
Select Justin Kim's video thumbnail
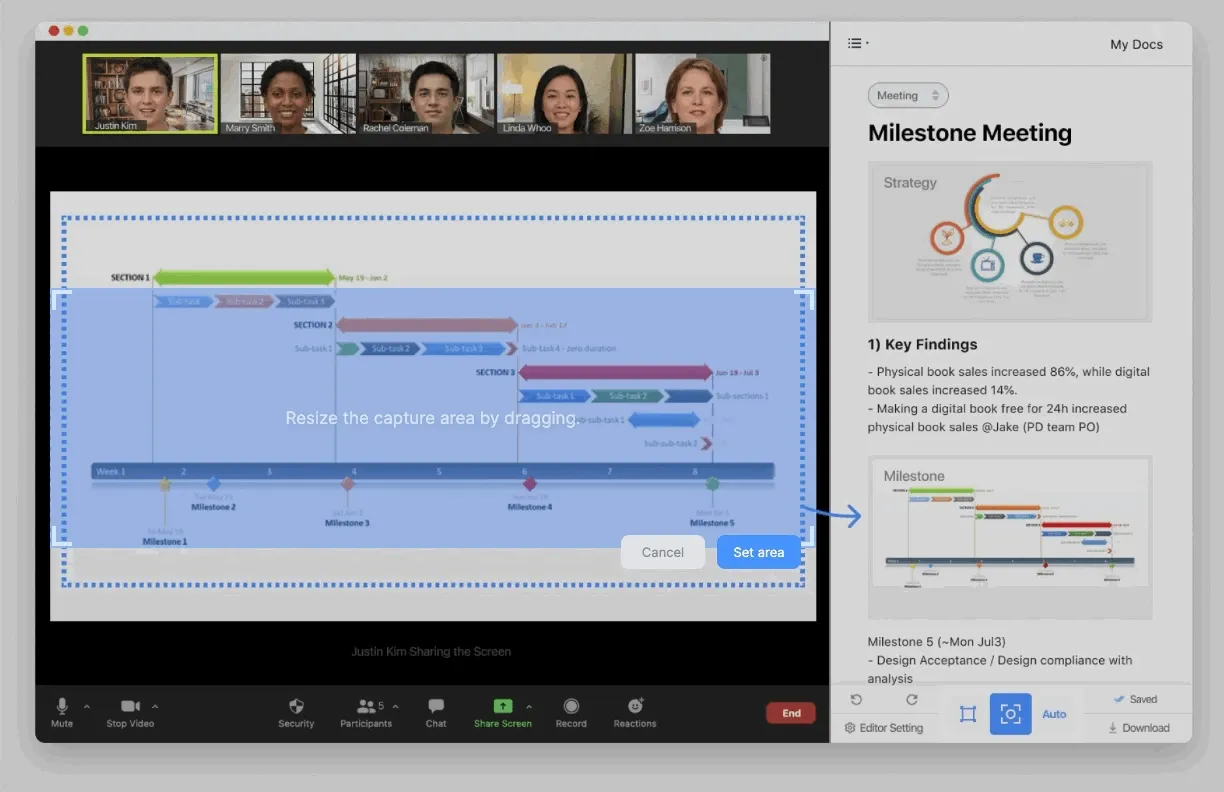click(x=150, y=94)
